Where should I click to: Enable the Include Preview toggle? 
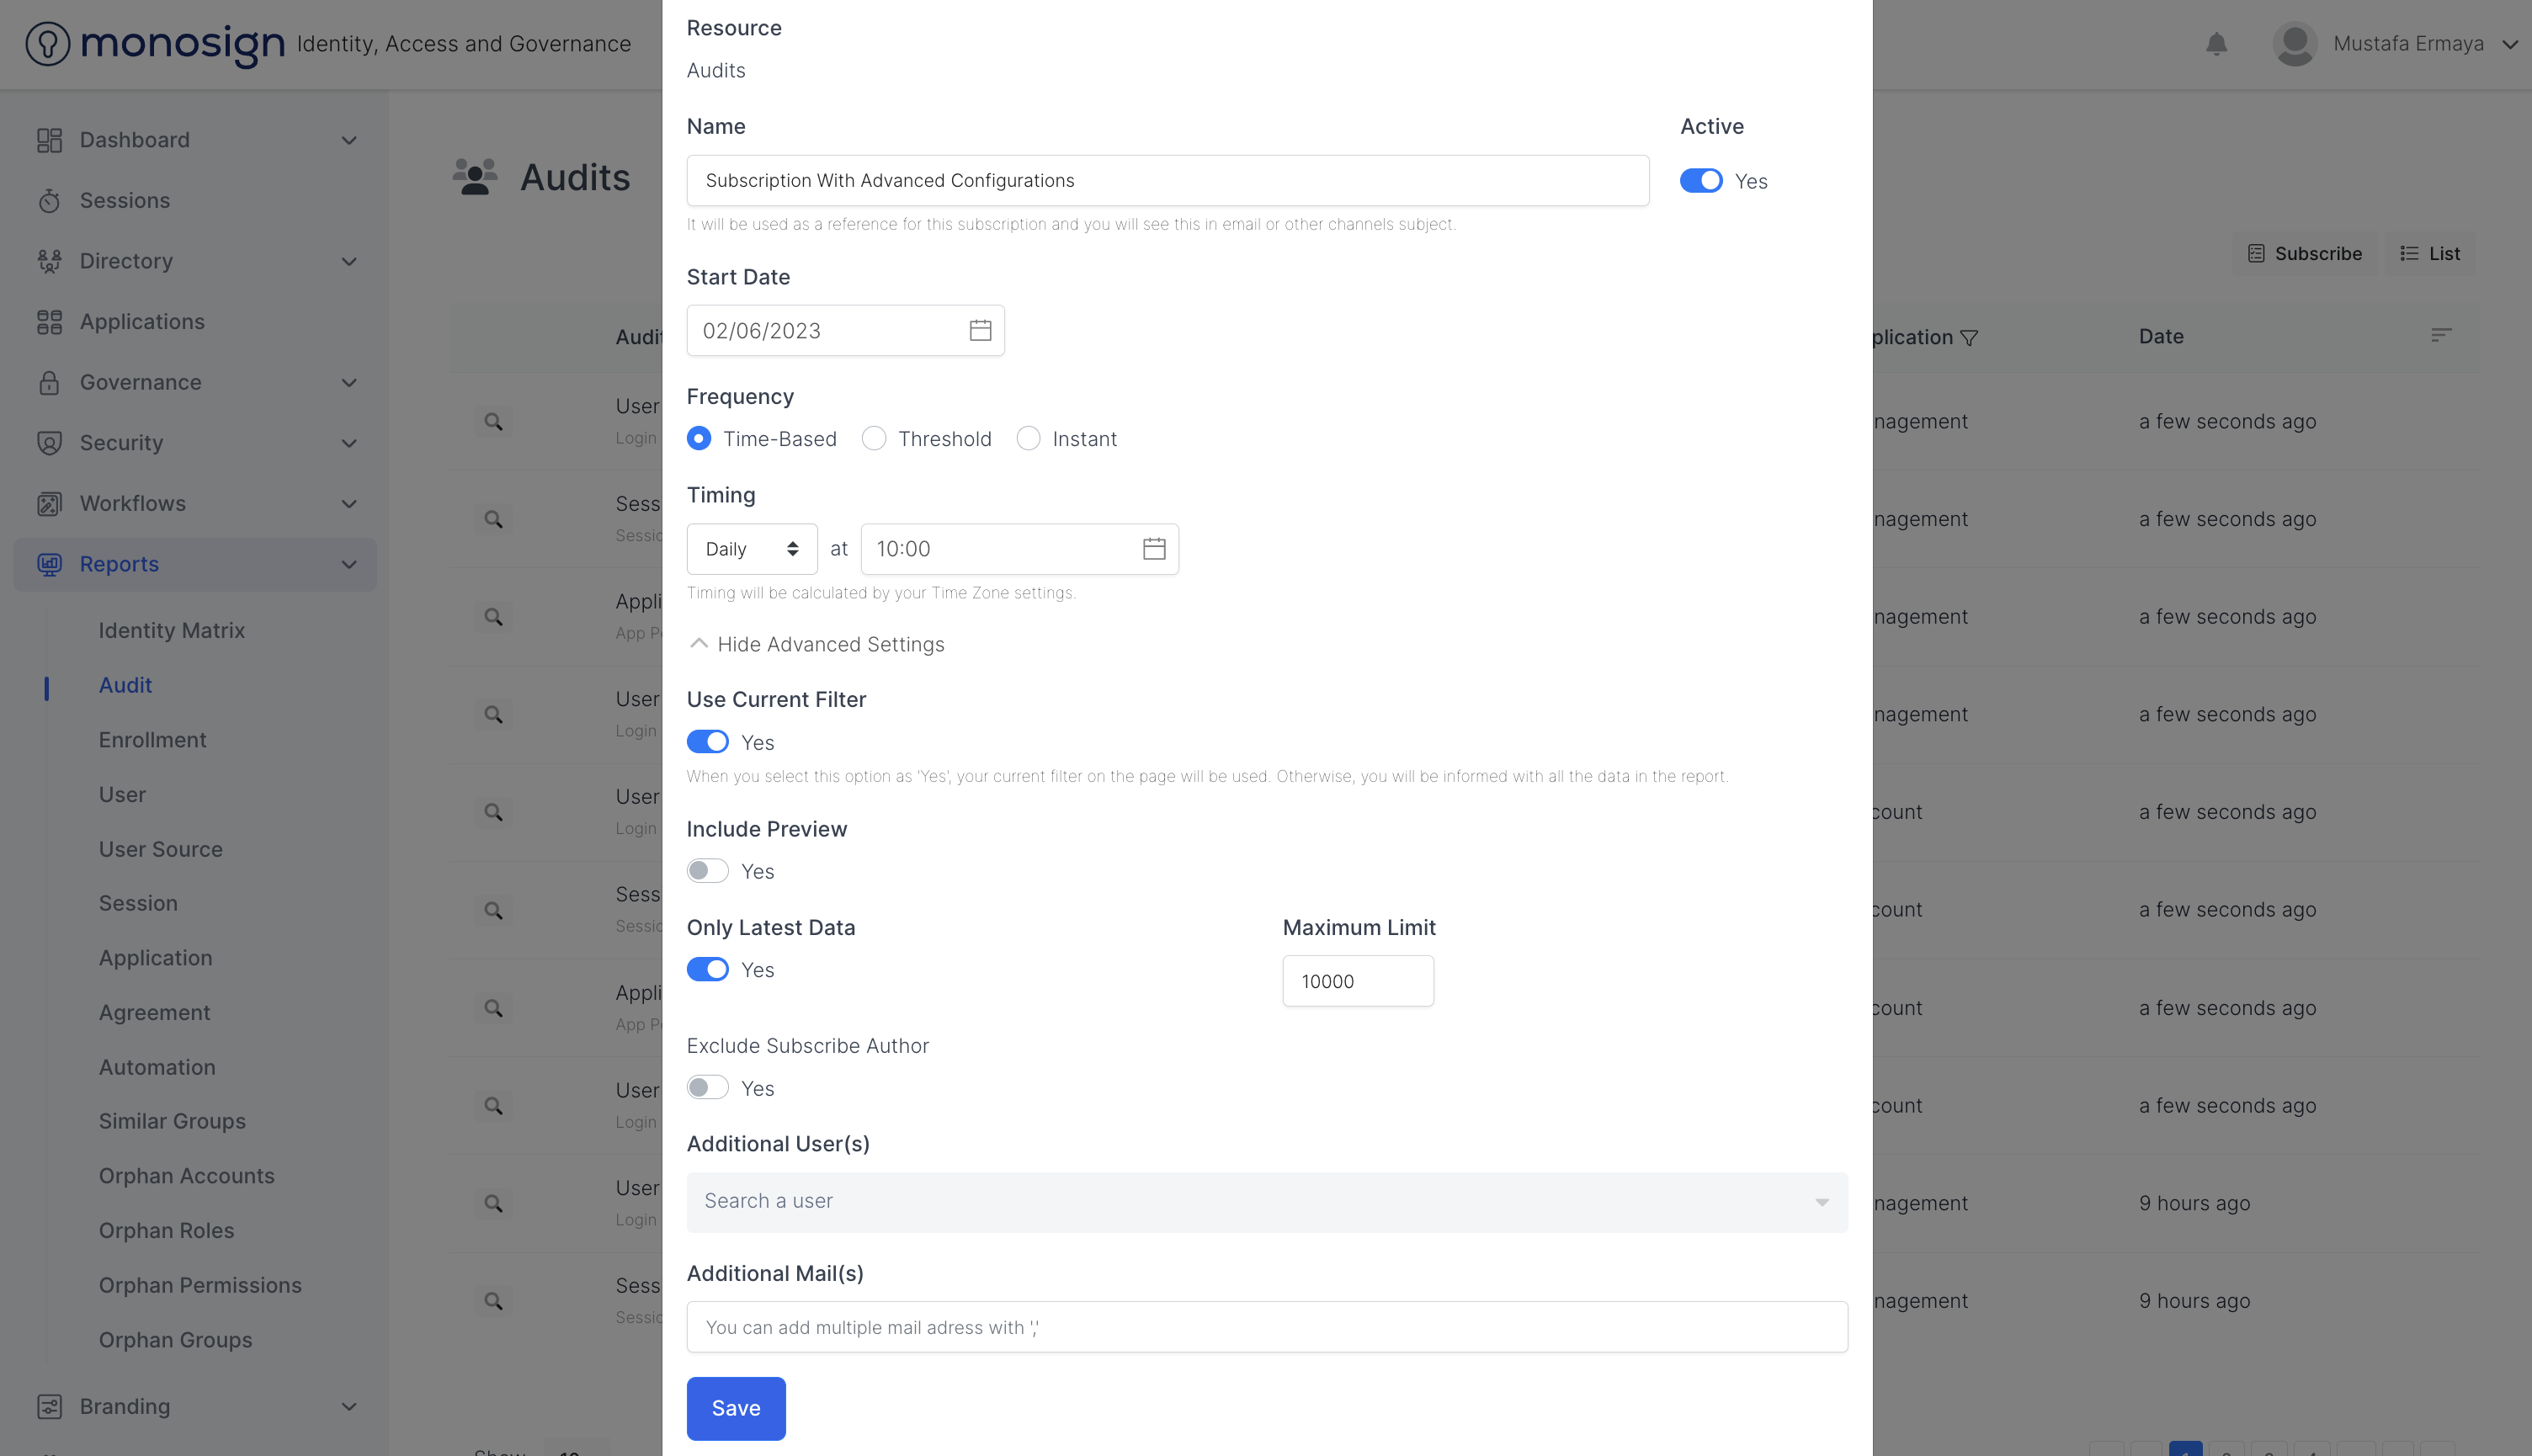[x=707, y=871]
